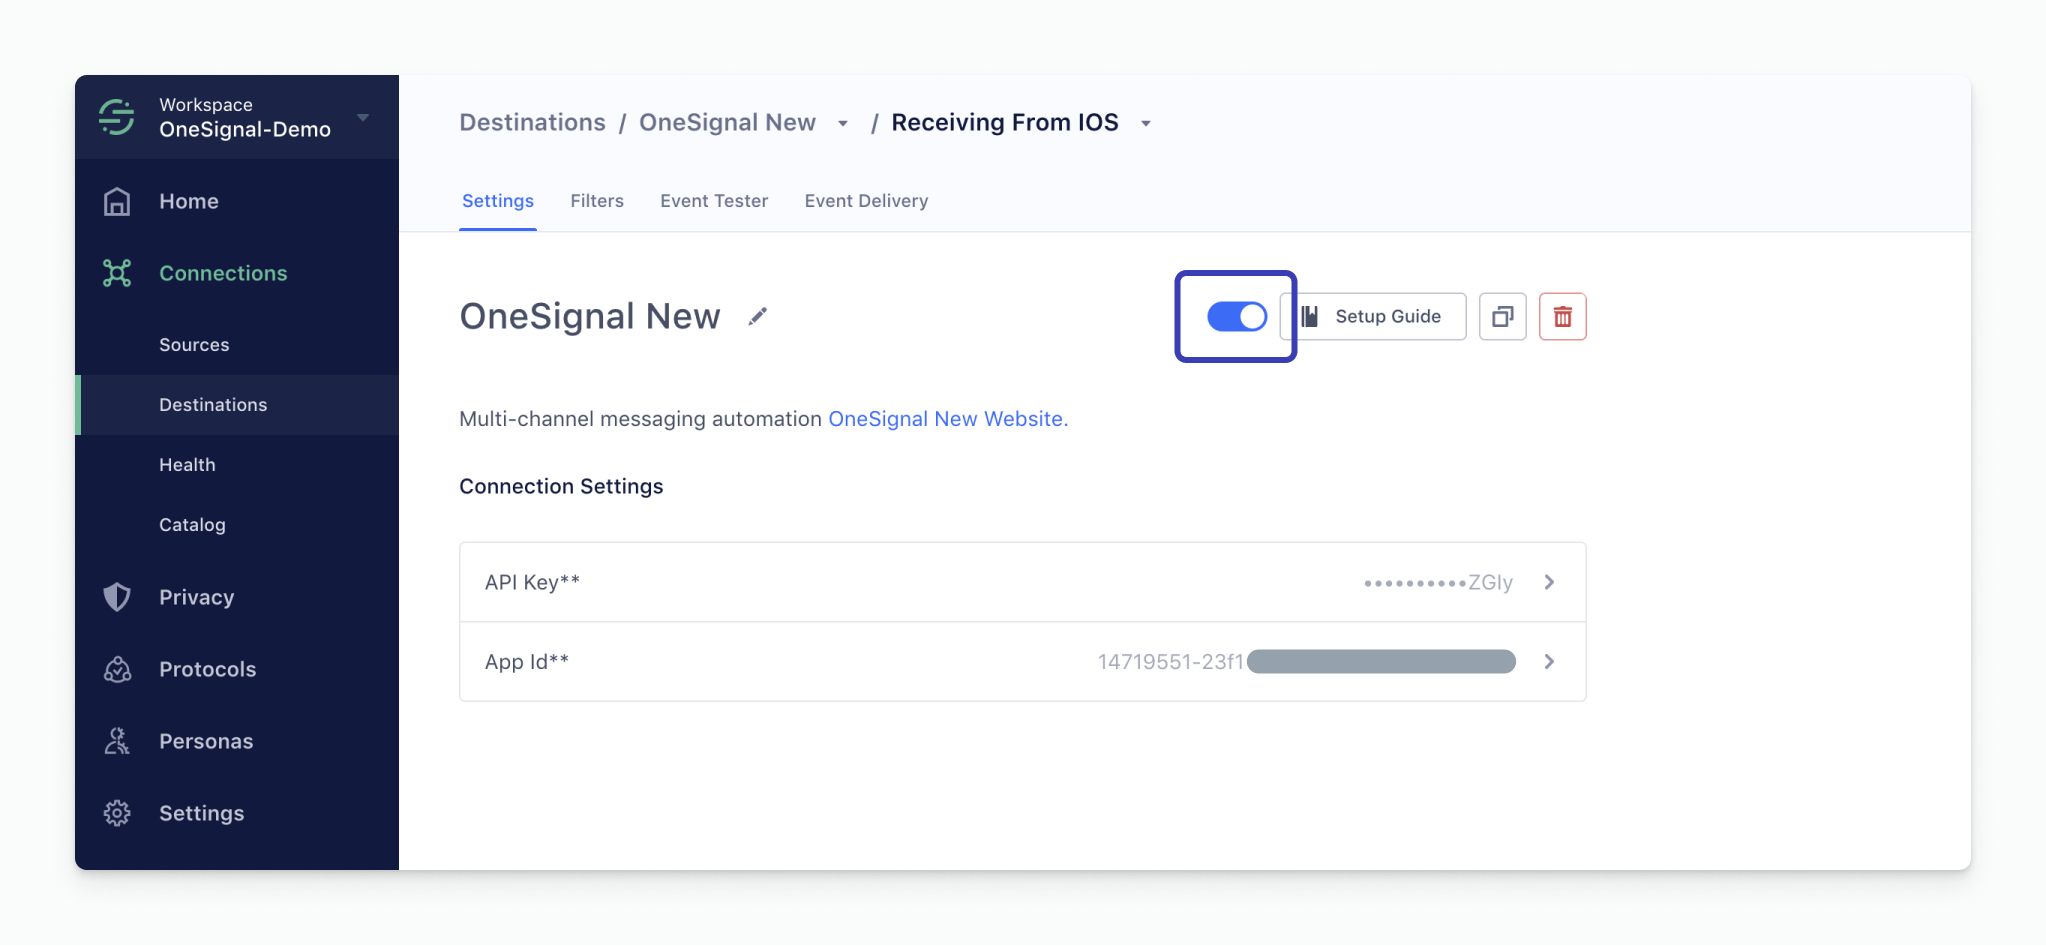Click pencil icon to rename OneSignal New
This screenshot has width=2046, height=946.
point(758,316)
